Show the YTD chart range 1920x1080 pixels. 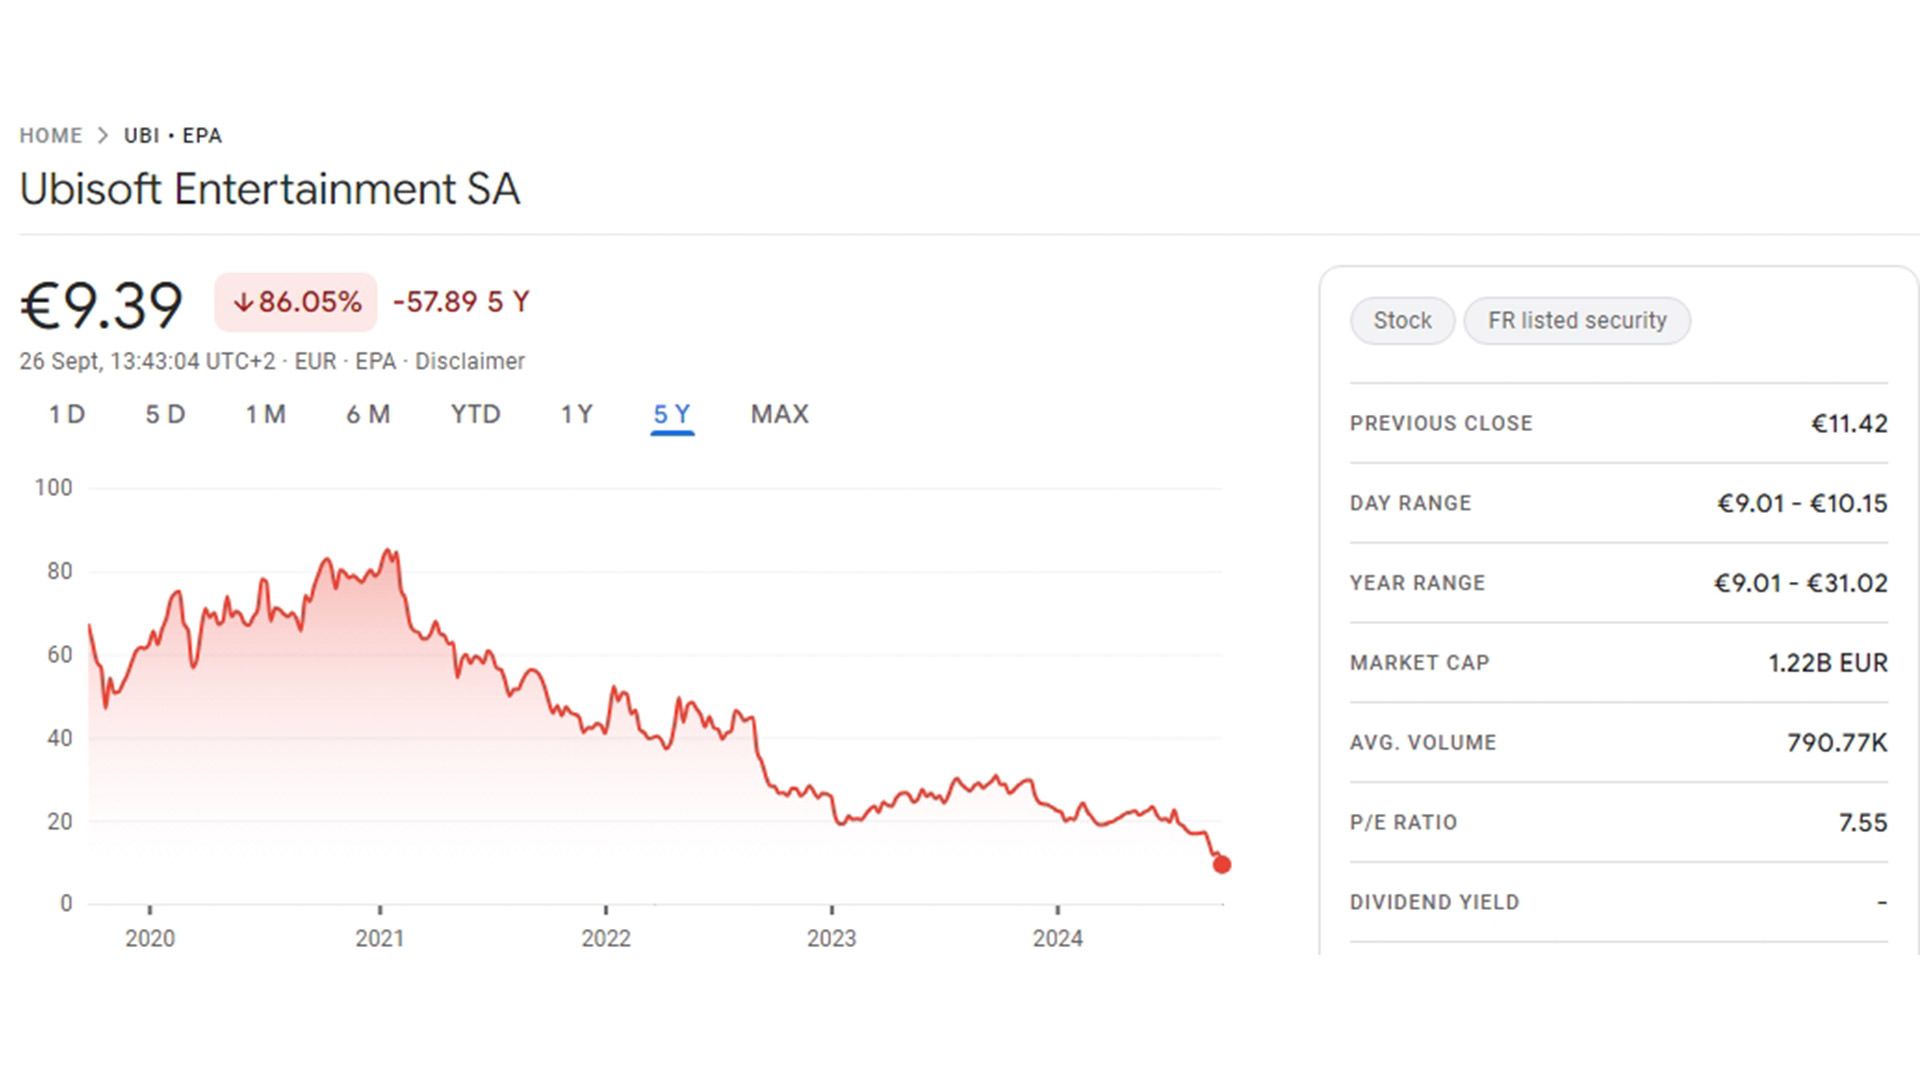pyautogui.click(x=475, y=414)
